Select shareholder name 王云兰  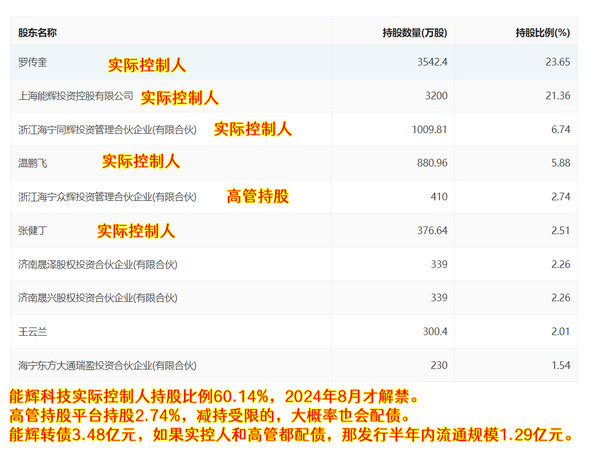33,332
